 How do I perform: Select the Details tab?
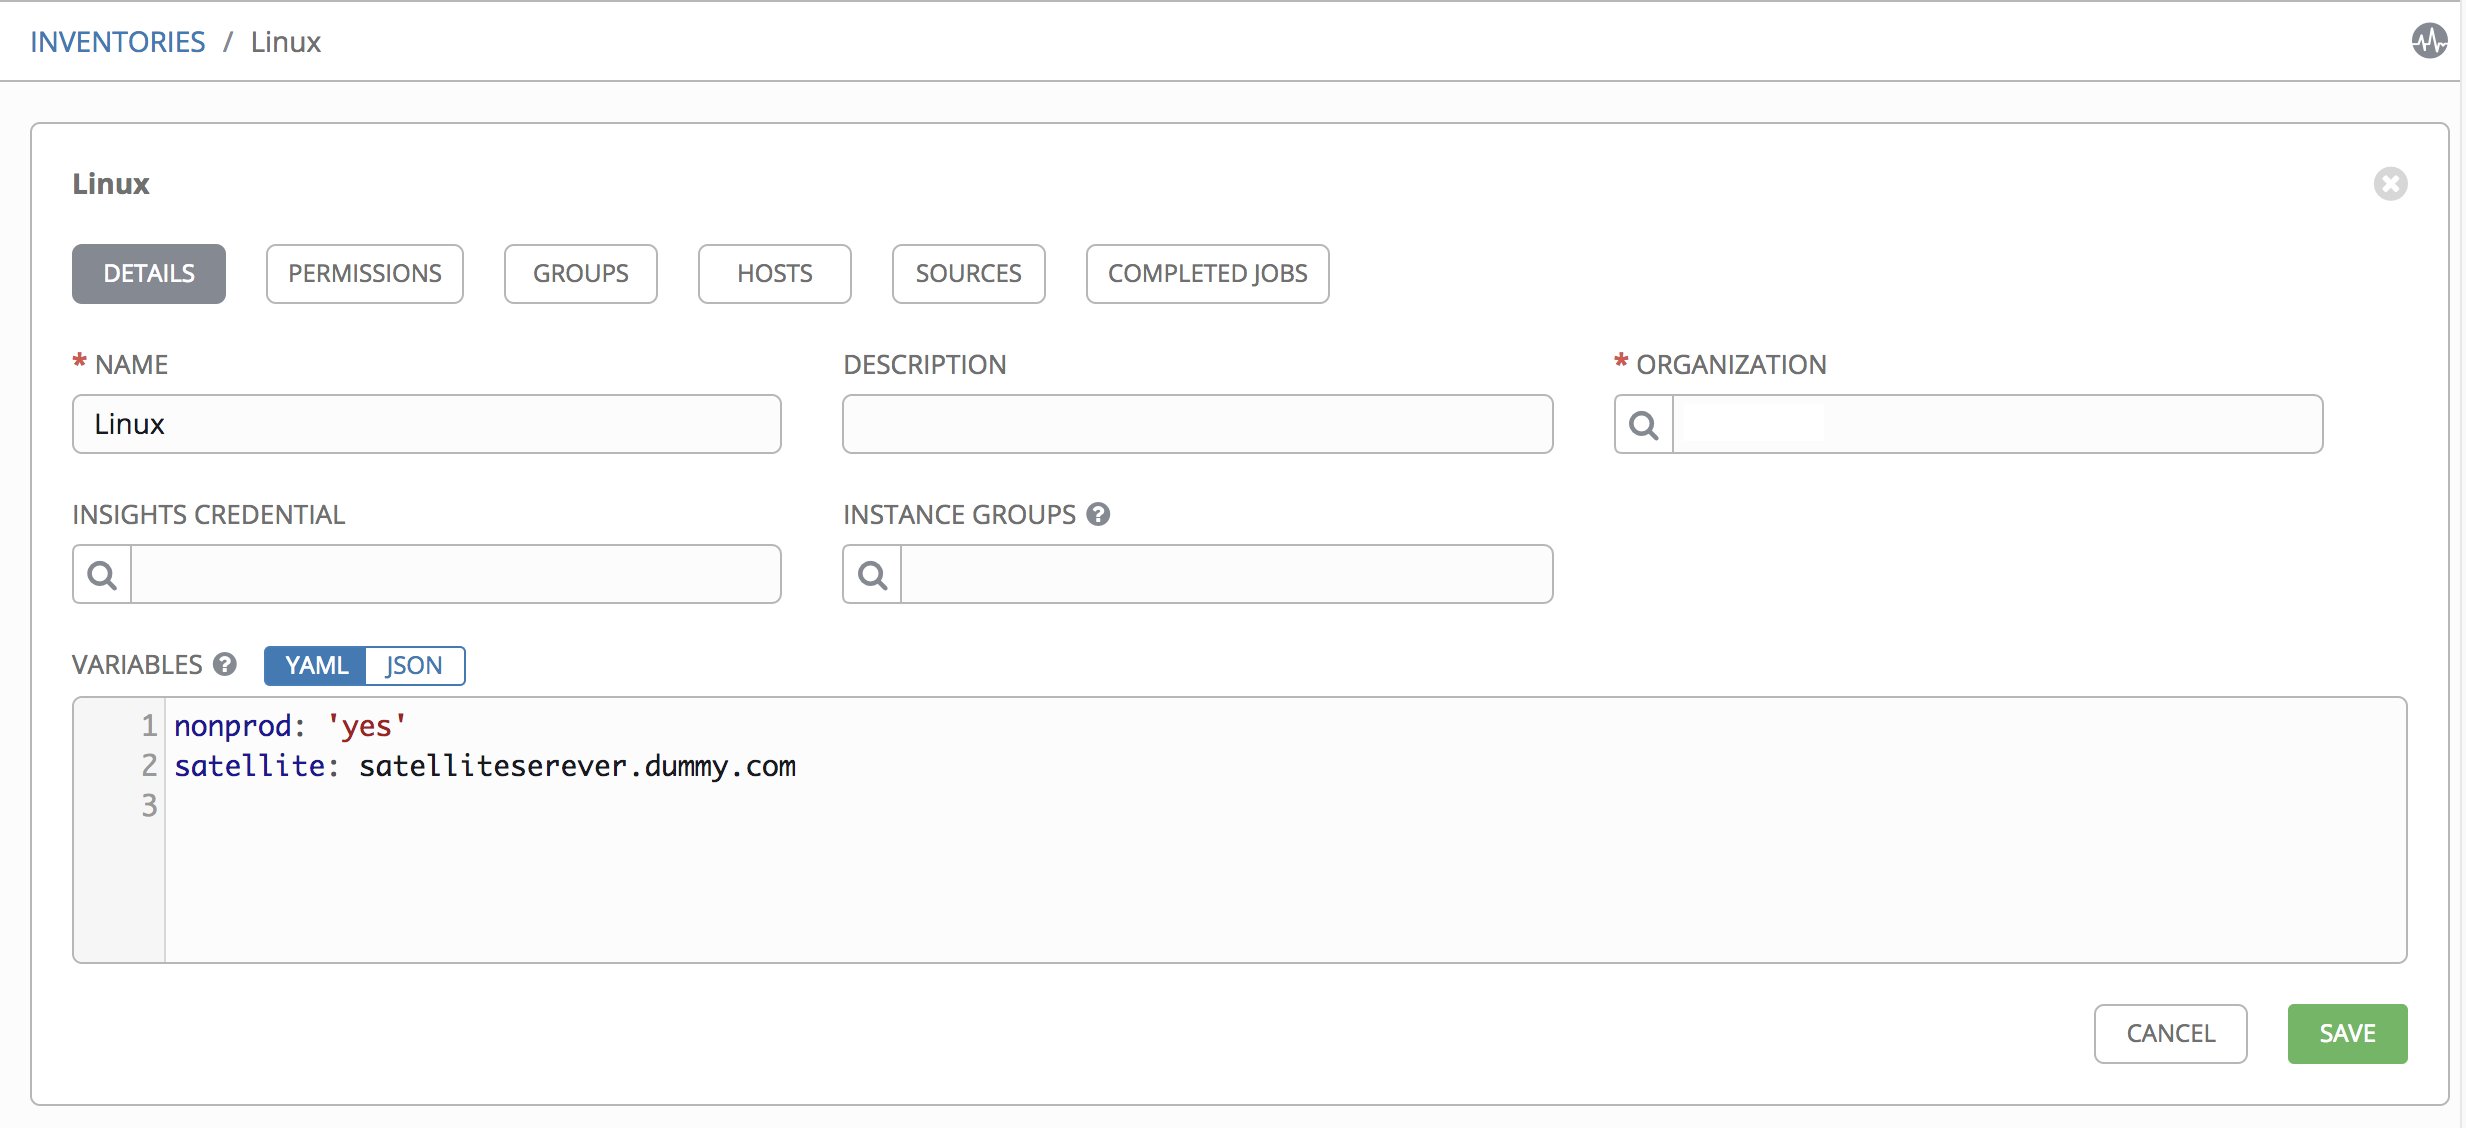pyautogui.click(x=149, y=274)
